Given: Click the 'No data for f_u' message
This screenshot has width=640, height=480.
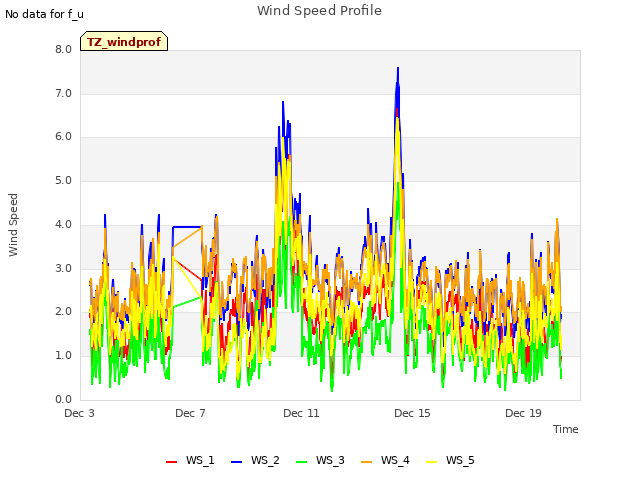Looking at the screenshot, I should (44, 14).
